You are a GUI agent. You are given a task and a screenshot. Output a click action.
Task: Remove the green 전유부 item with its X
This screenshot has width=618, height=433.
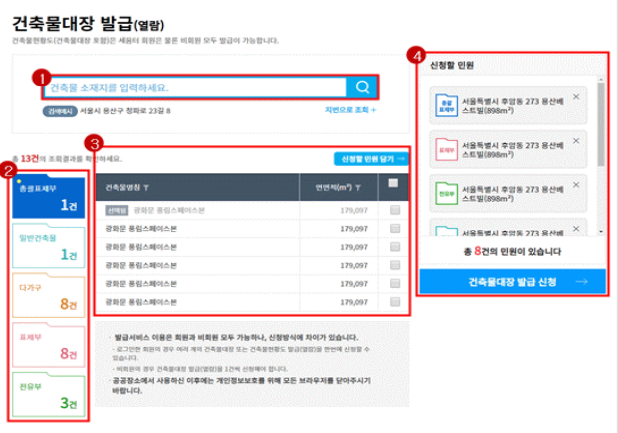tap(576, 185)
